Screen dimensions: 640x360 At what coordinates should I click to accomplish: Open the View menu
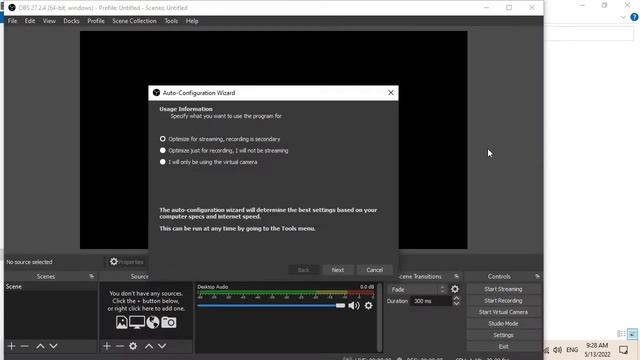click(49, 21)
